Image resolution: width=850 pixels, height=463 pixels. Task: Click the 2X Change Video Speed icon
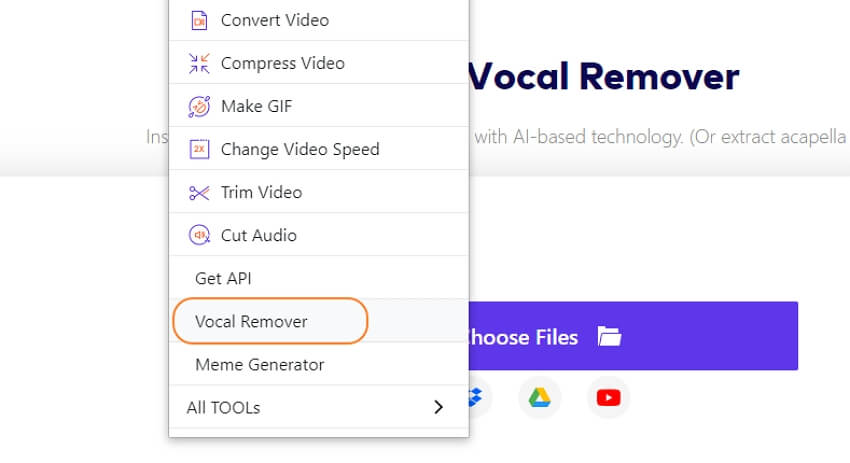(x=199, y=149)
